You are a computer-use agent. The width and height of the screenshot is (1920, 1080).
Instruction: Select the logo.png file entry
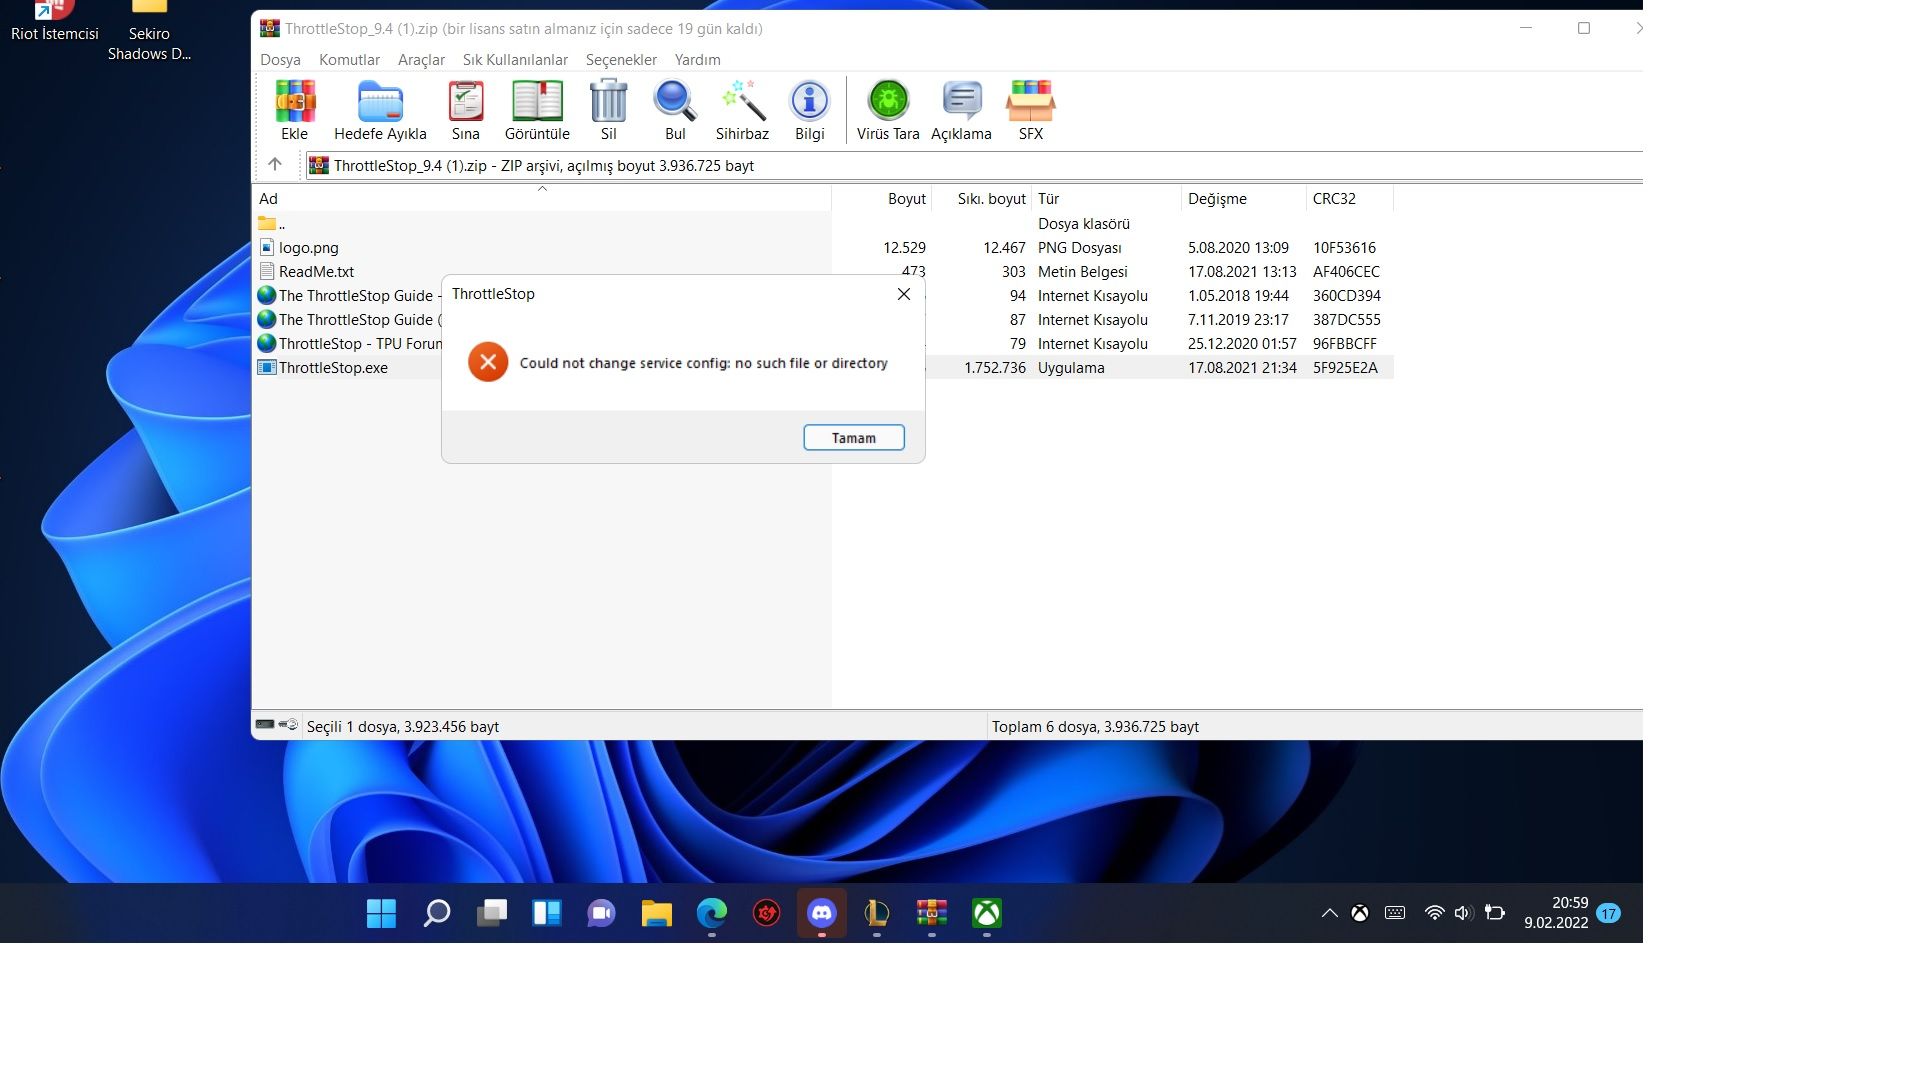point(308,248)
